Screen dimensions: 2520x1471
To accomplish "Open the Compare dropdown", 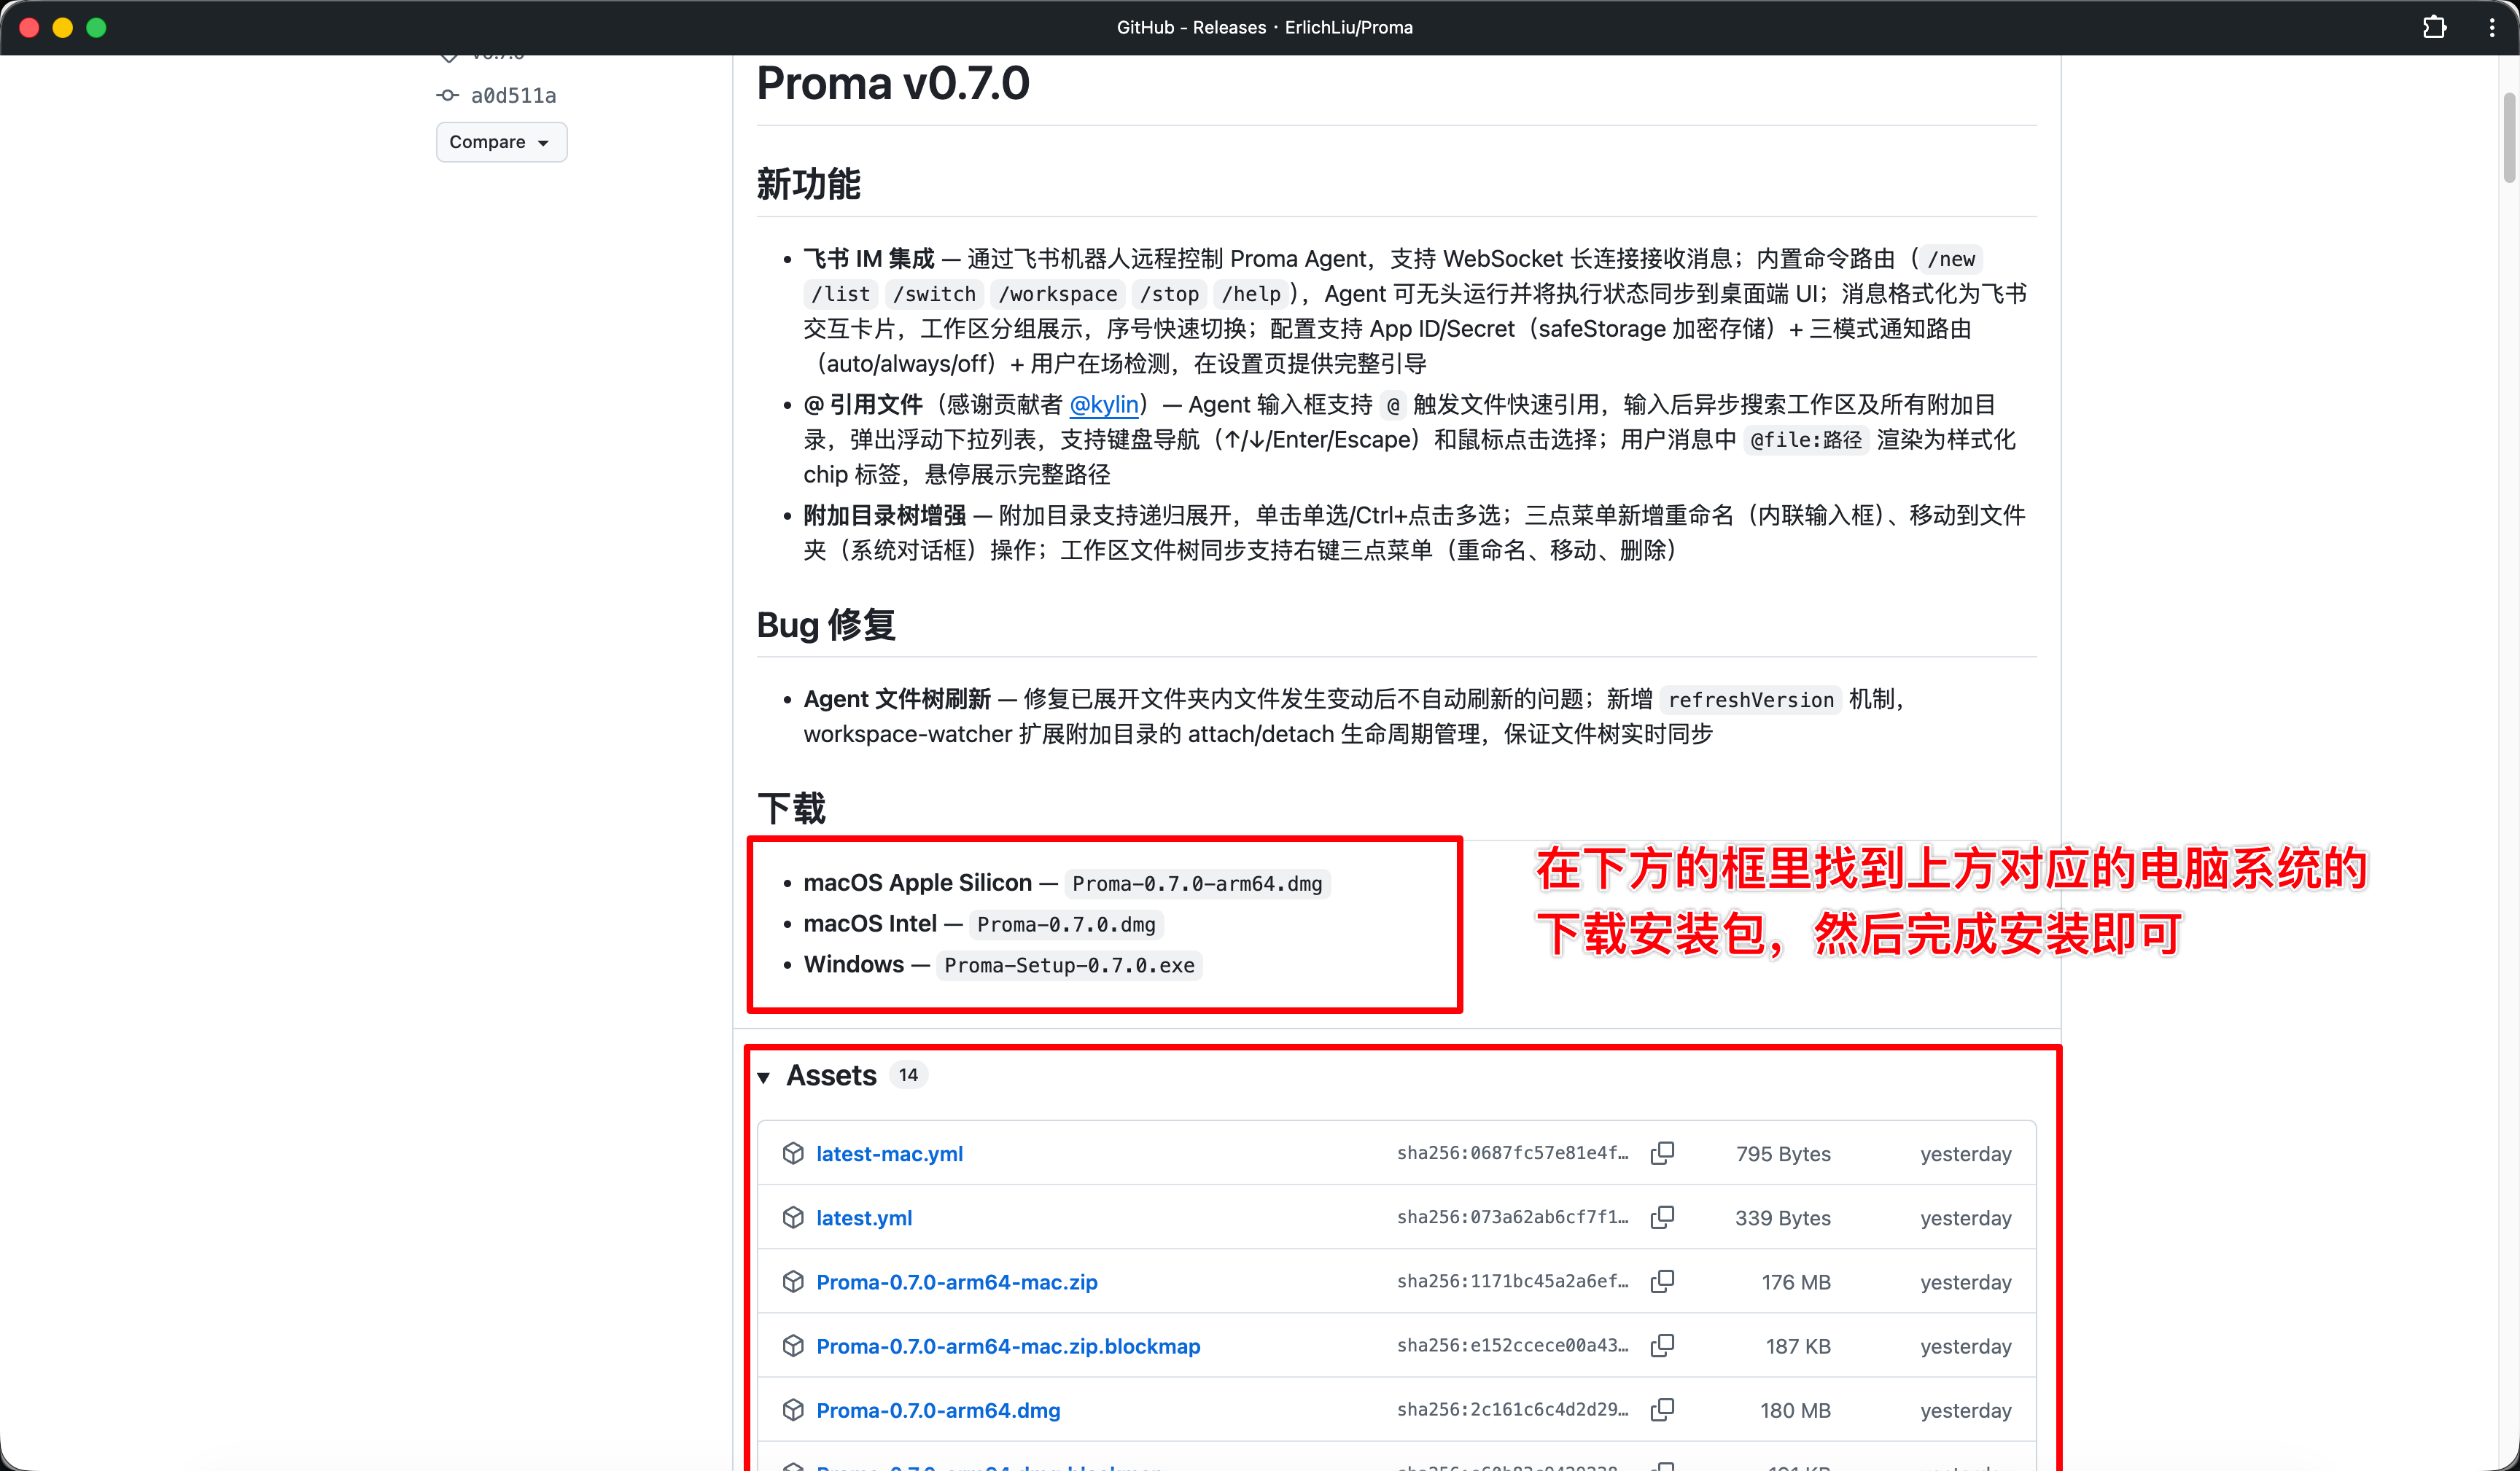I will click(x=500, y=142).
